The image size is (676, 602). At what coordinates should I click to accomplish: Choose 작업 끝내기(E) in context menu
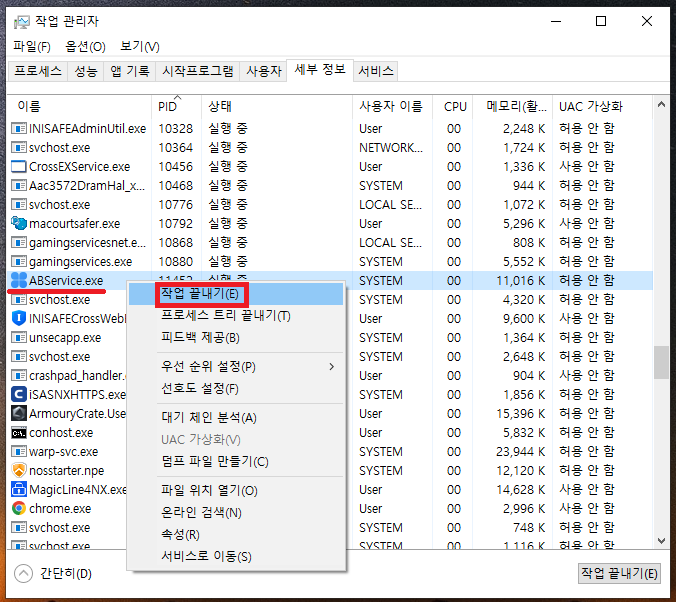(236, 294)
